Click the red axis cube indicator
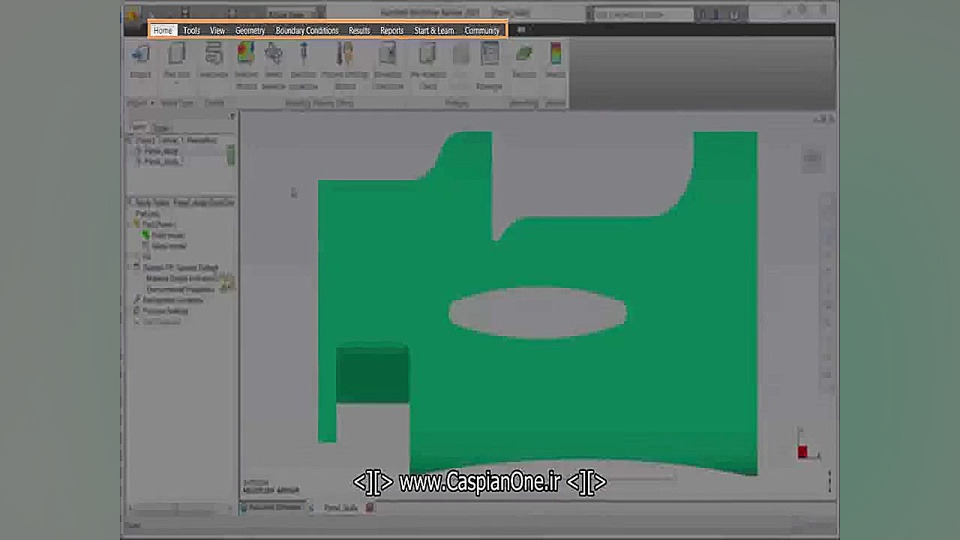The height and width of the screenshot is (540, 960). point(803,452)
